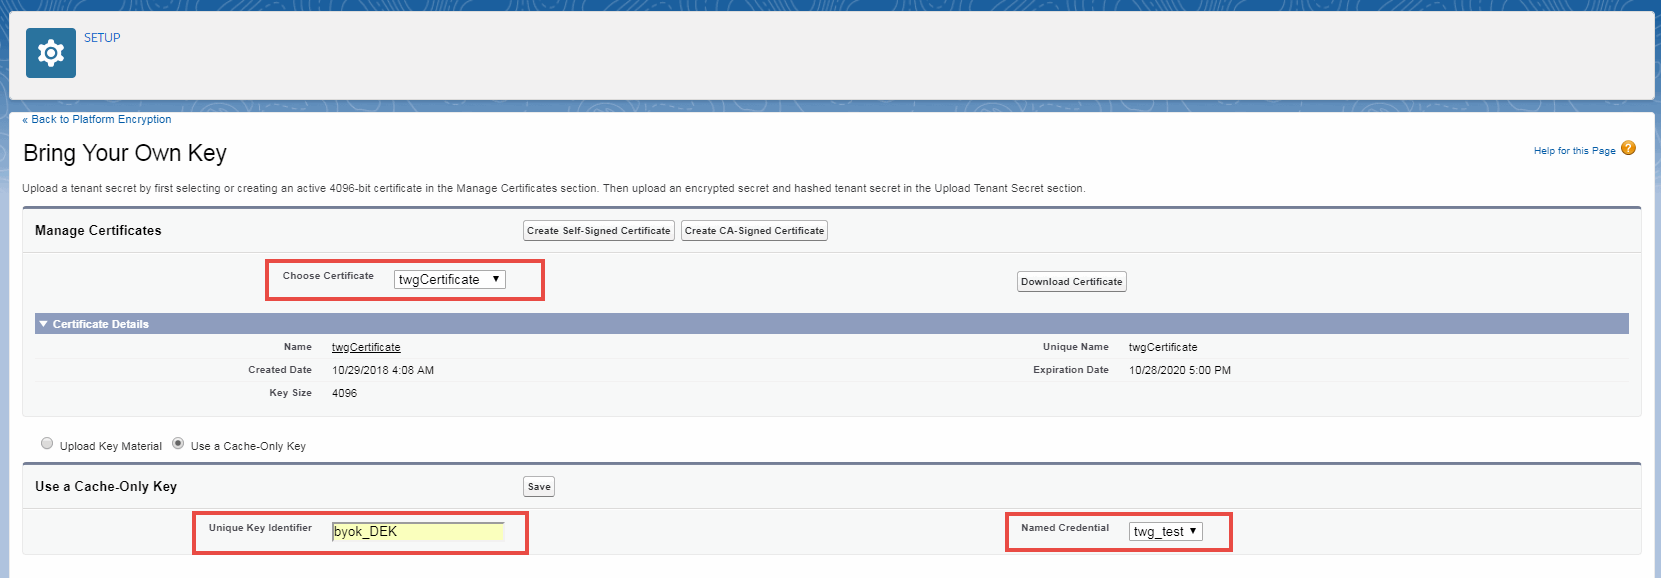The width and height of the screenshot is (1661, 578).
Task: Select the Use a Cache-Only Key option
Action: pyautogui.click(x=178, y=443)
